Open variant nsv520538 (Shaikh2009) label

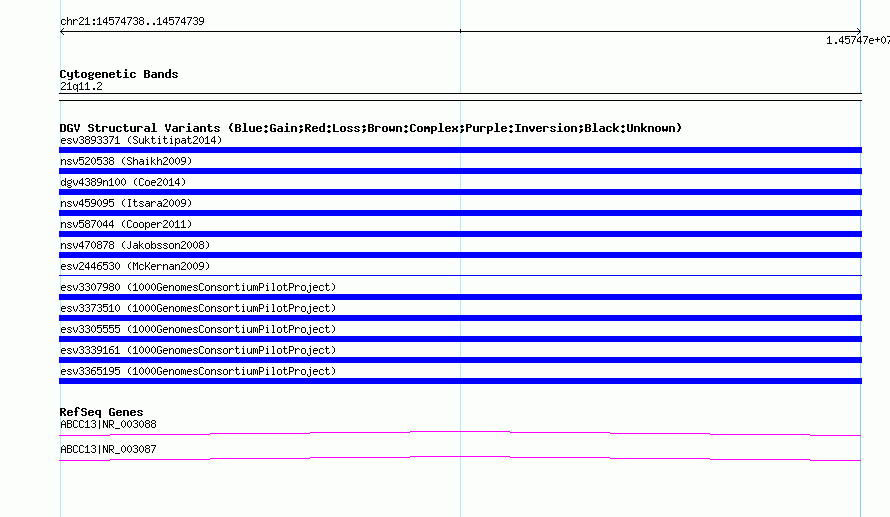(126, 161)
